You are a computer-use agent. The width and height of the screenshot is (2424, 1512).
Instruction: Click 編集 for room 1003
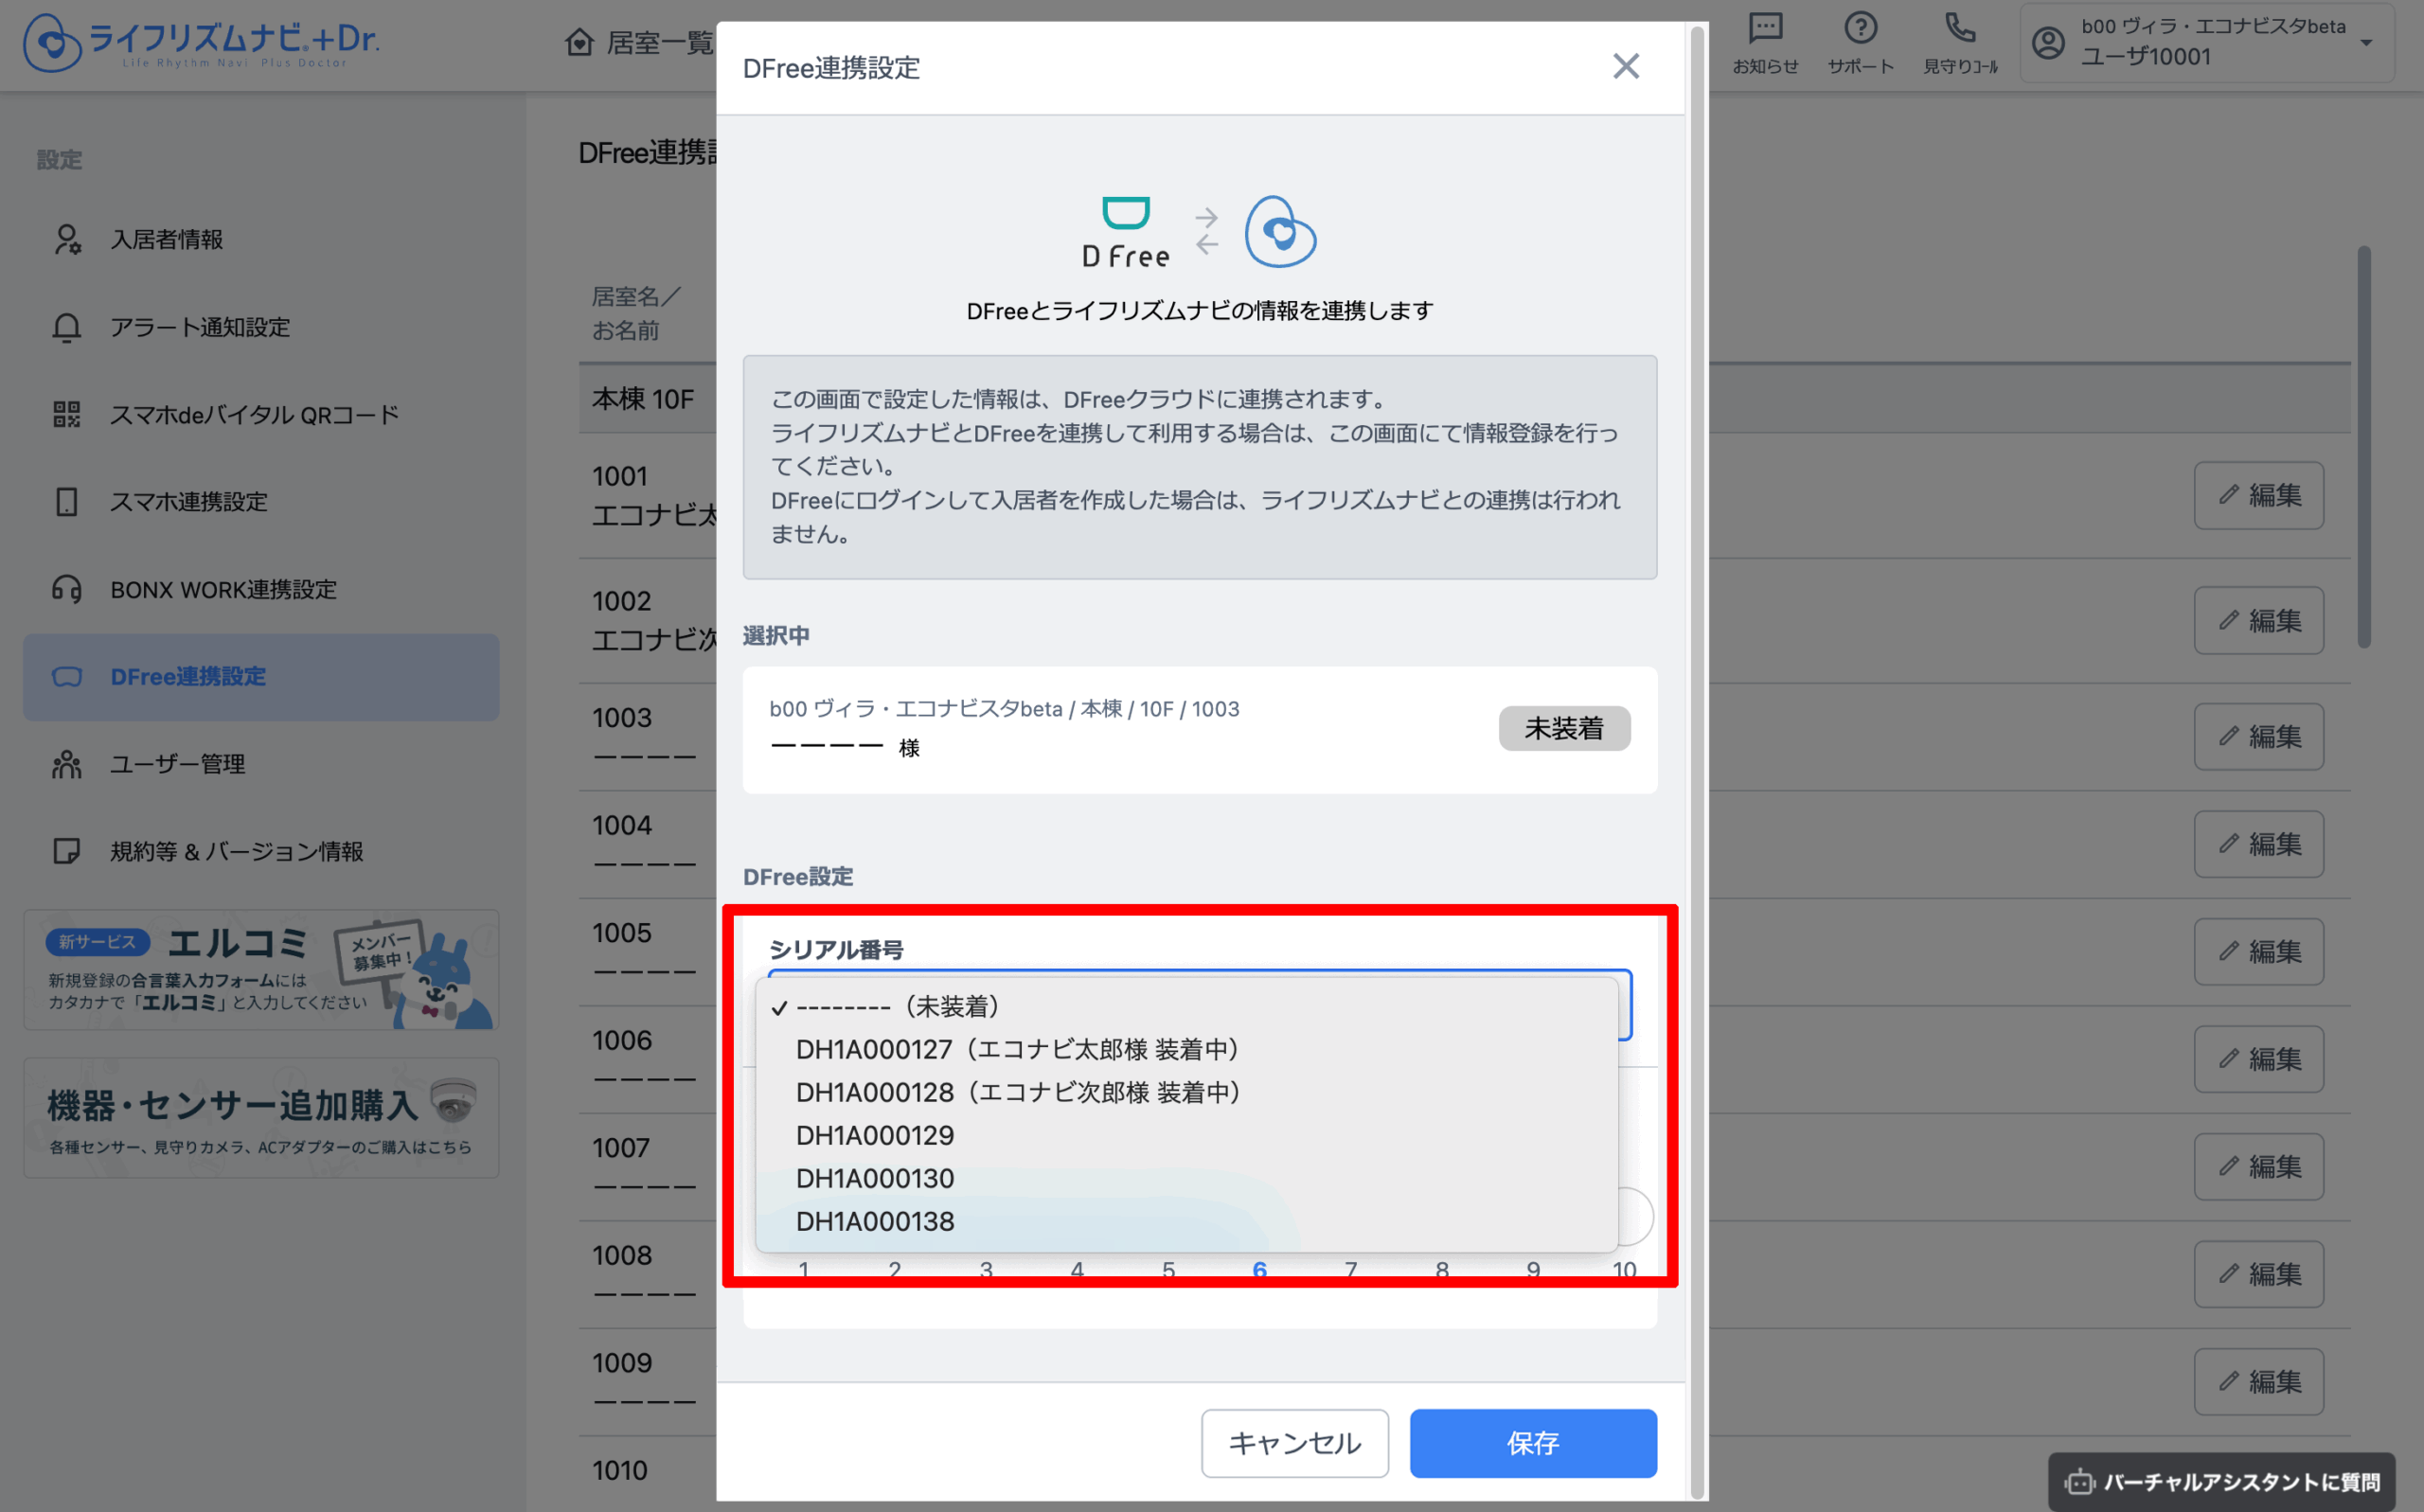click(x=2258, y=736)
